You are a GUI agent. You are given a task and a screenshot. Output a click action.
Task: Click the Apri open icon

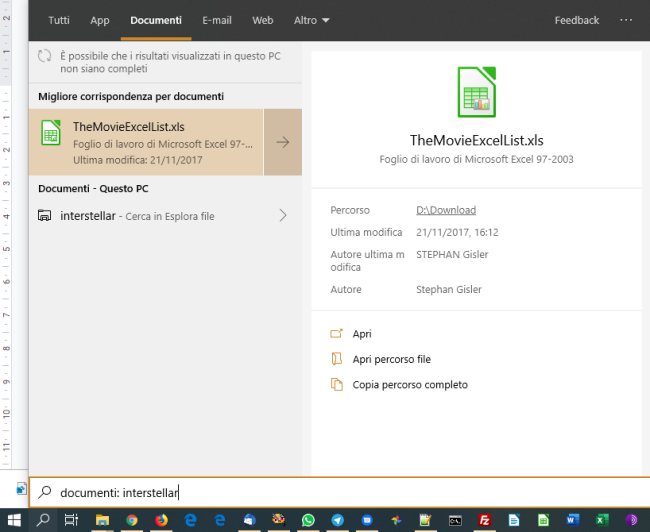[x=337, y=333]
